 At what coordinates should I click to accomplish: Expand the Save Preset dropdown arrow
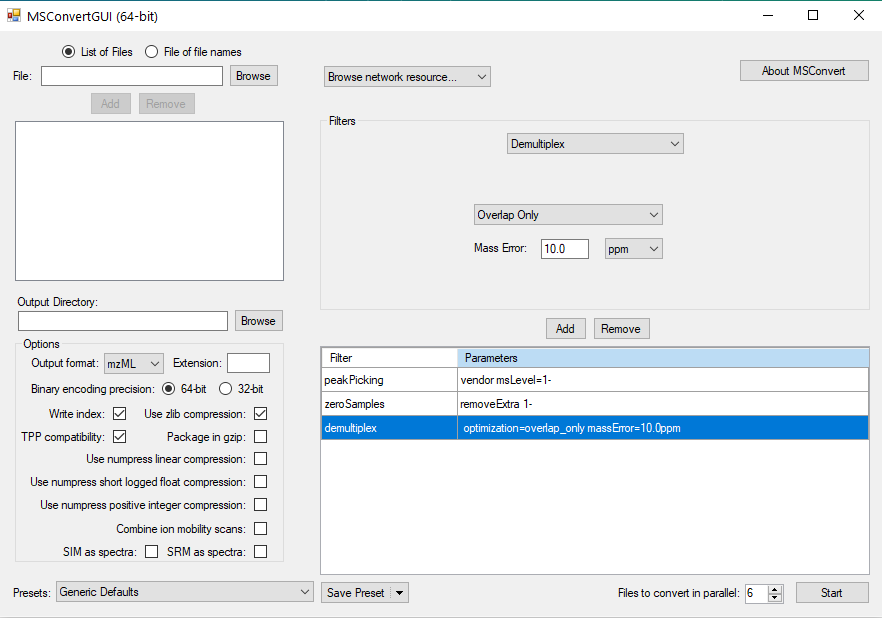coord(398,592)
